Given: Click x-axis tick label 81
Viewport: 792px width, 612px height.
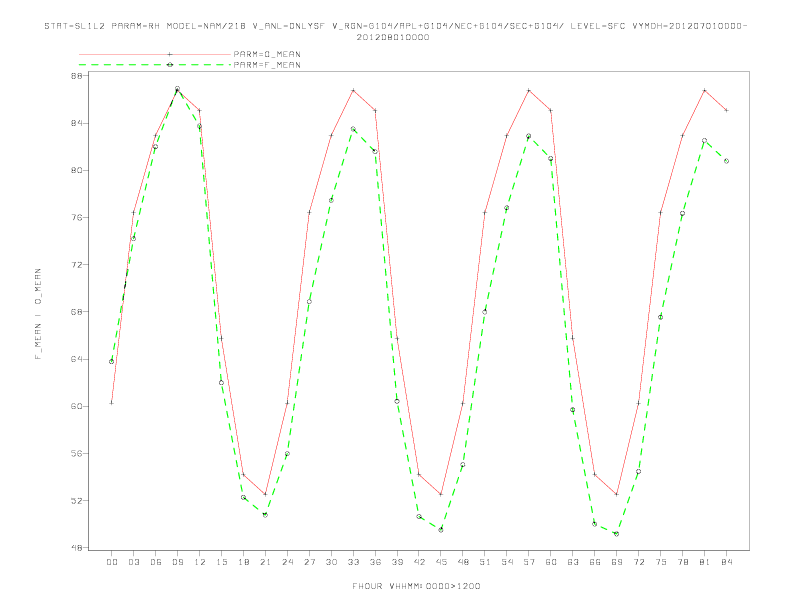Looking at the screenshot, I should (x=705, y=562).
